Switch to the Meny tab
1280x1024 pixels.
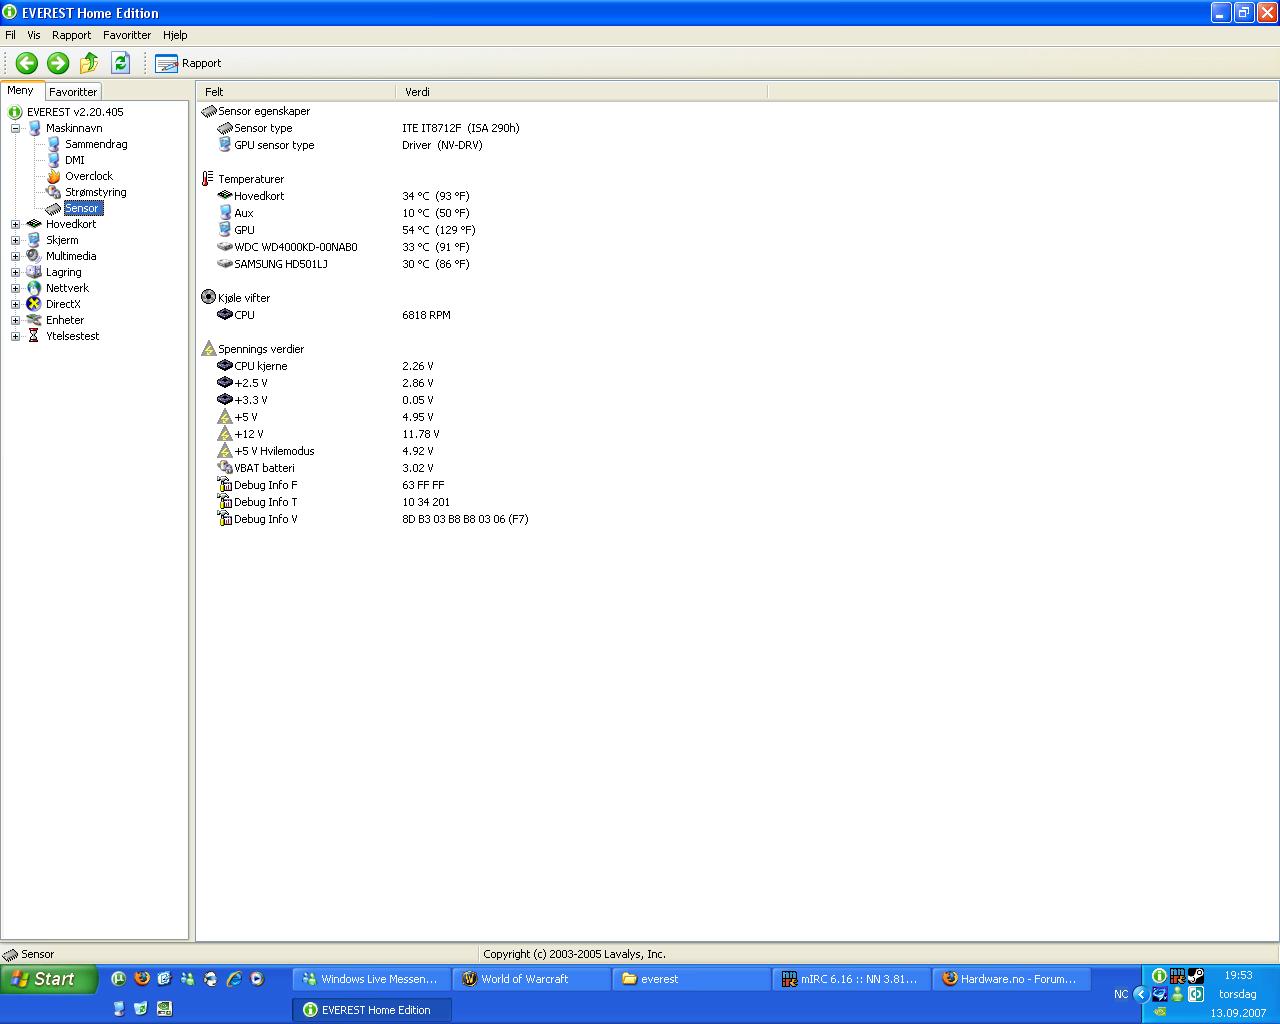21,90
